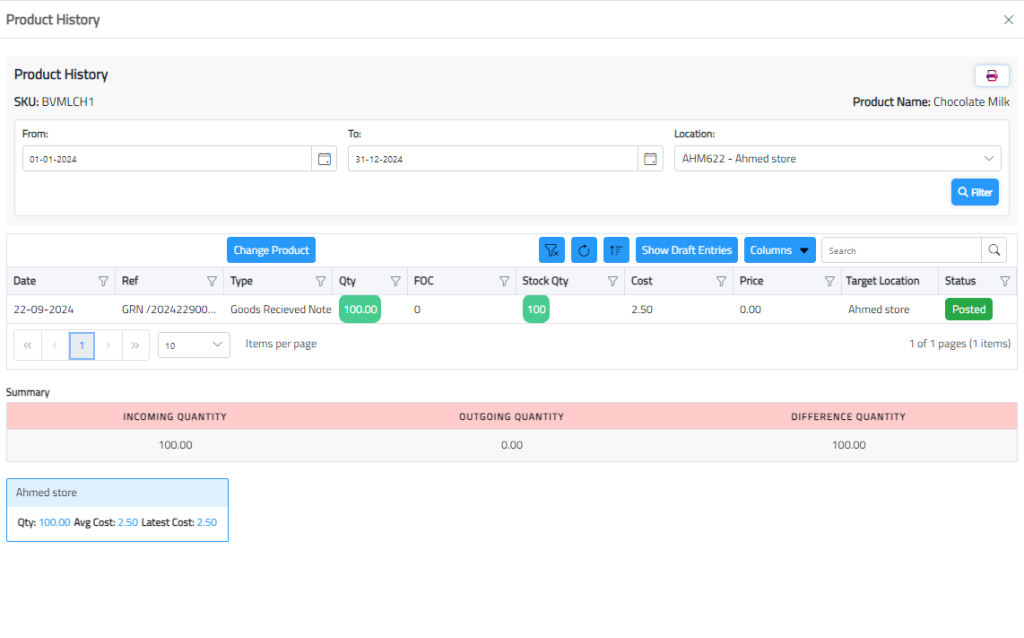Refresh the product history grid

(584, 250)
